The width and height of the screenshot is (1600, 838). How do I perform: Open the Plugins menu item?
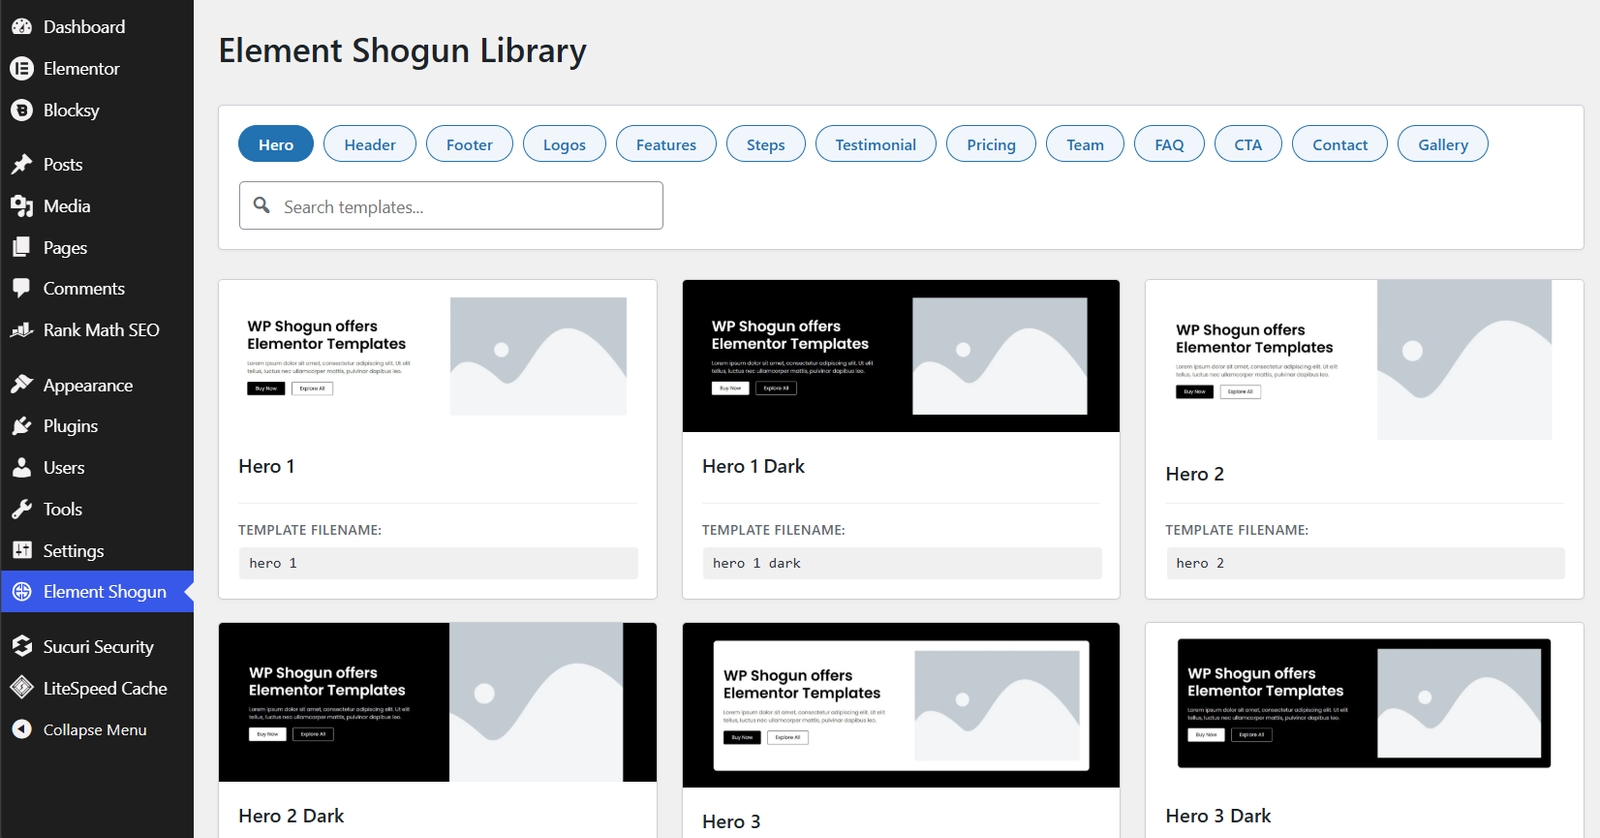97,426
